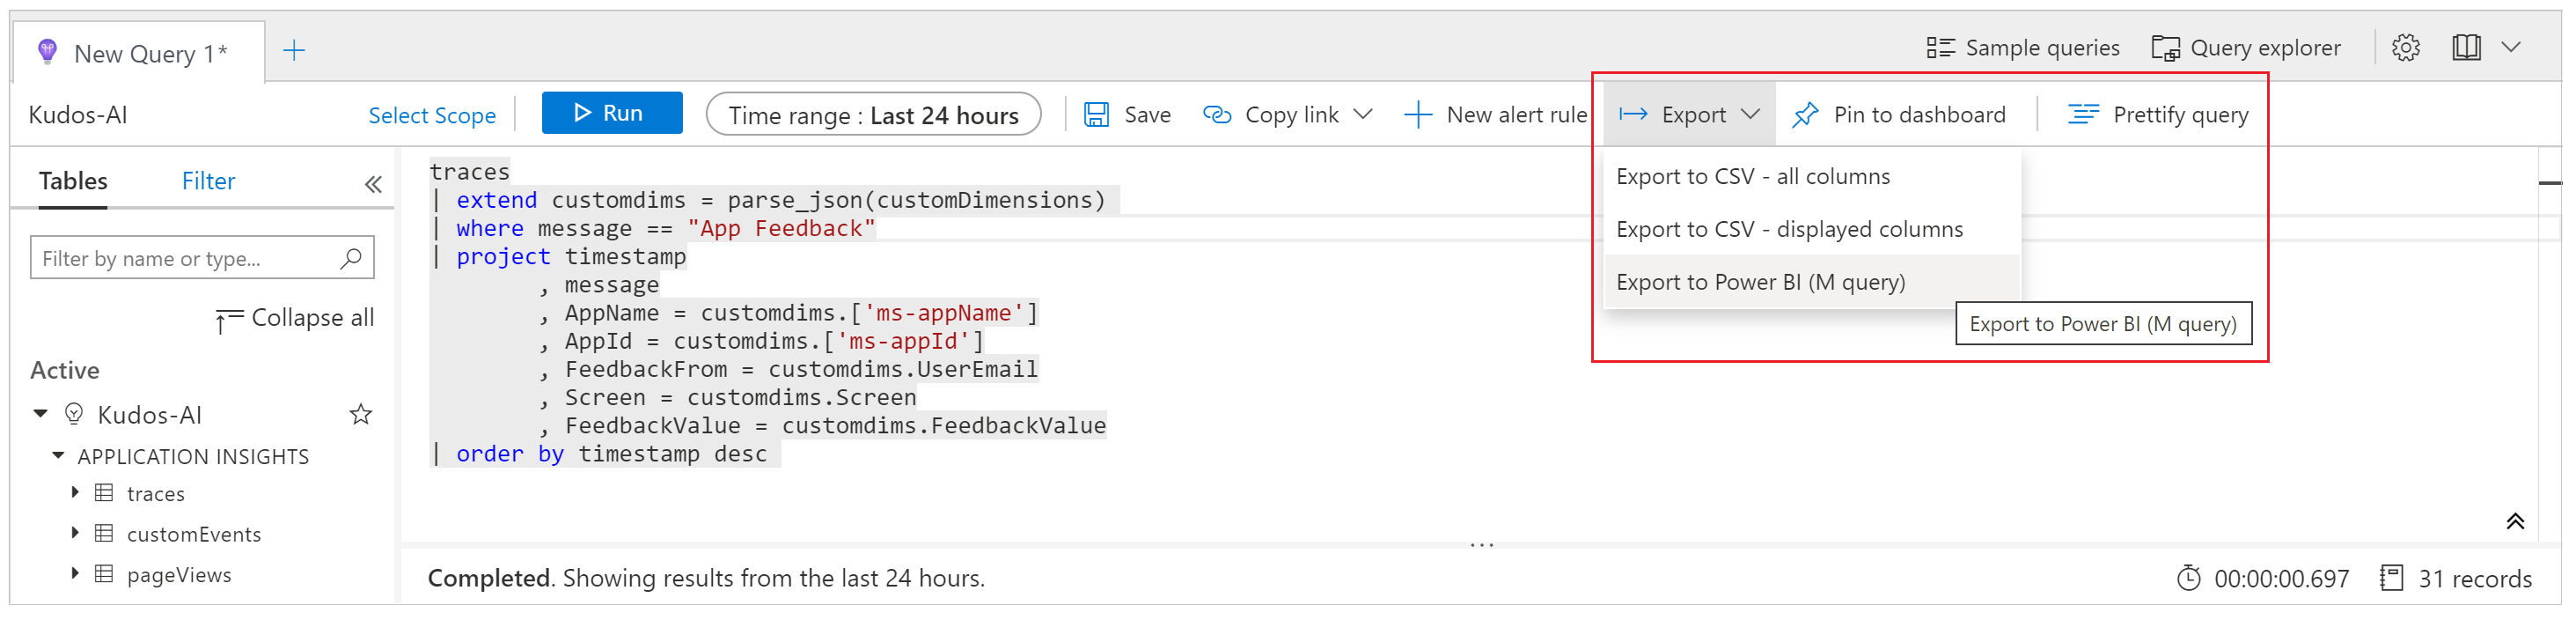Collapse the side panel with double chevron

point(373,184)
